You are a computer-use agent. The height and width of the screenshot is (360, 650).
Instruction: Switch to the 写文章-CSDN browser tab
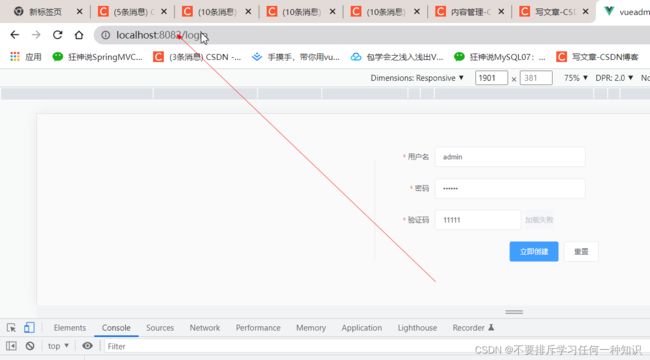point(553,12)
